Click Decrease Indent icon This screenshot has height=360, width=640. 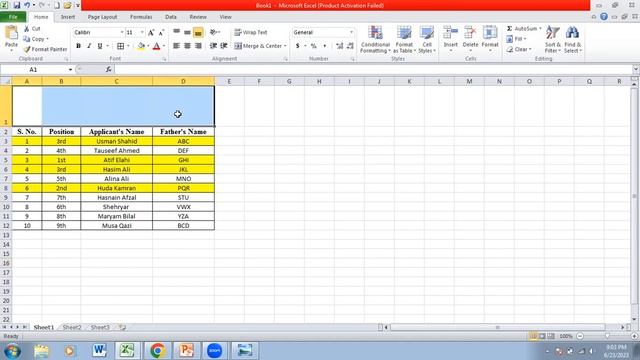(x=213, y=46)
